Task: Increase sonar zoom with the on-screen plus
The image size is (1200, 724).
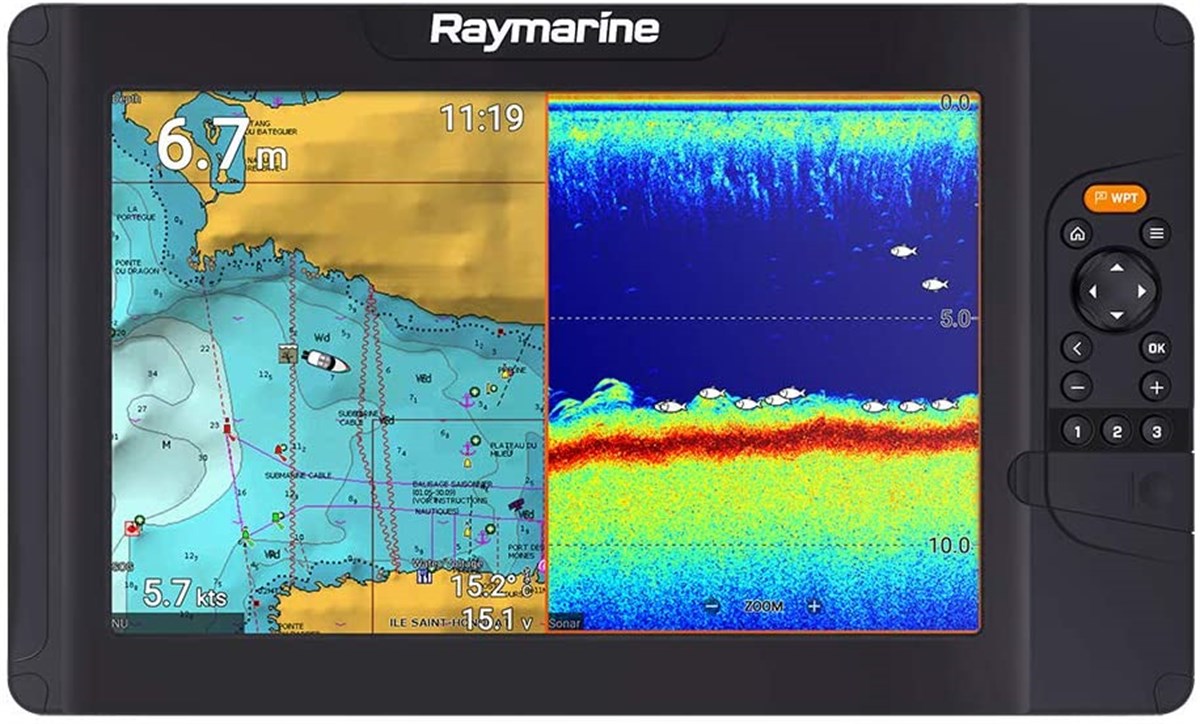Action: coord(813,606)
